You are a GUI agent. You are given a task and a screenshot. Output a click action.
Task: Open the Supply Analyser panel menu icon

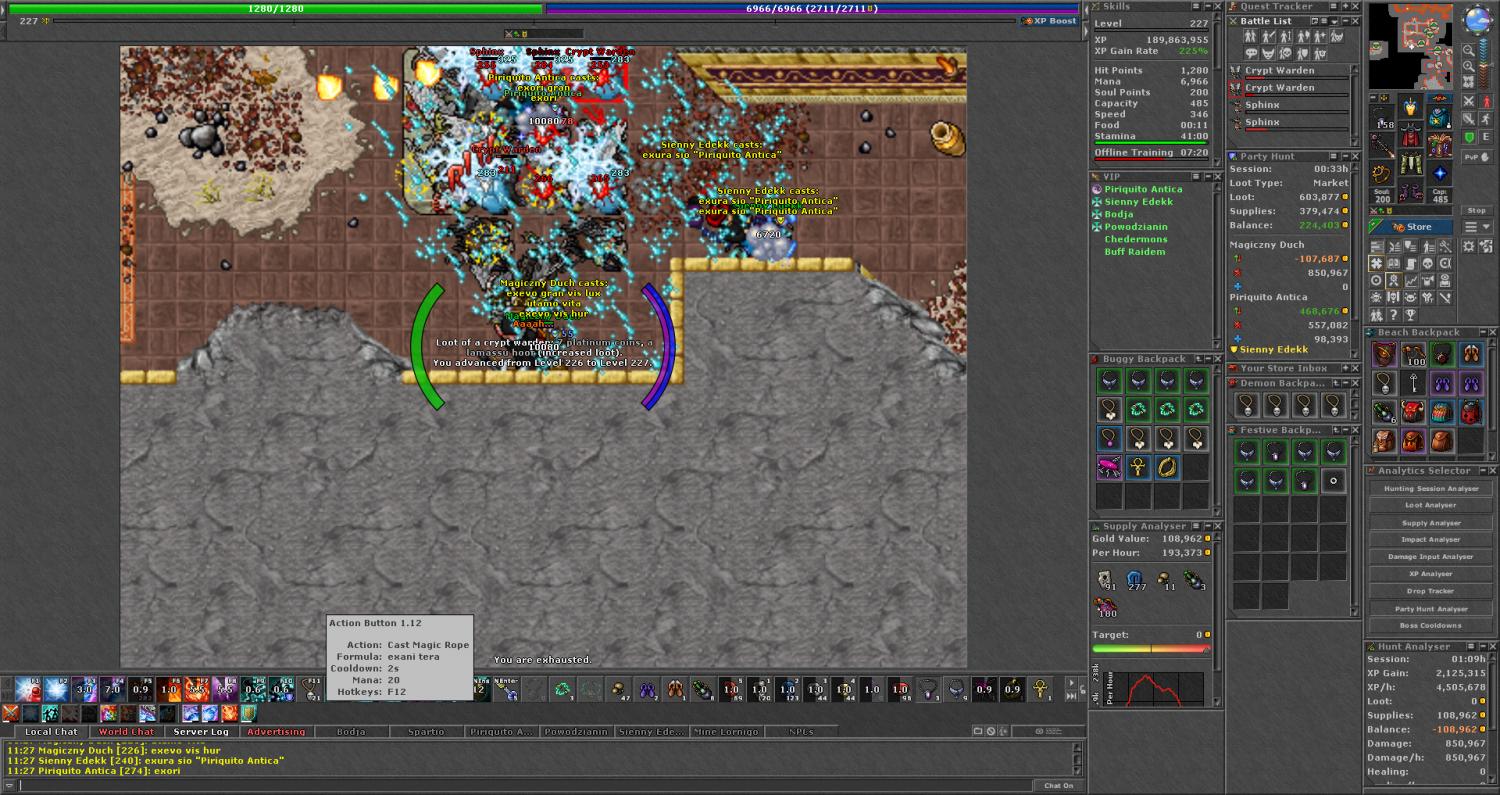1196,526
